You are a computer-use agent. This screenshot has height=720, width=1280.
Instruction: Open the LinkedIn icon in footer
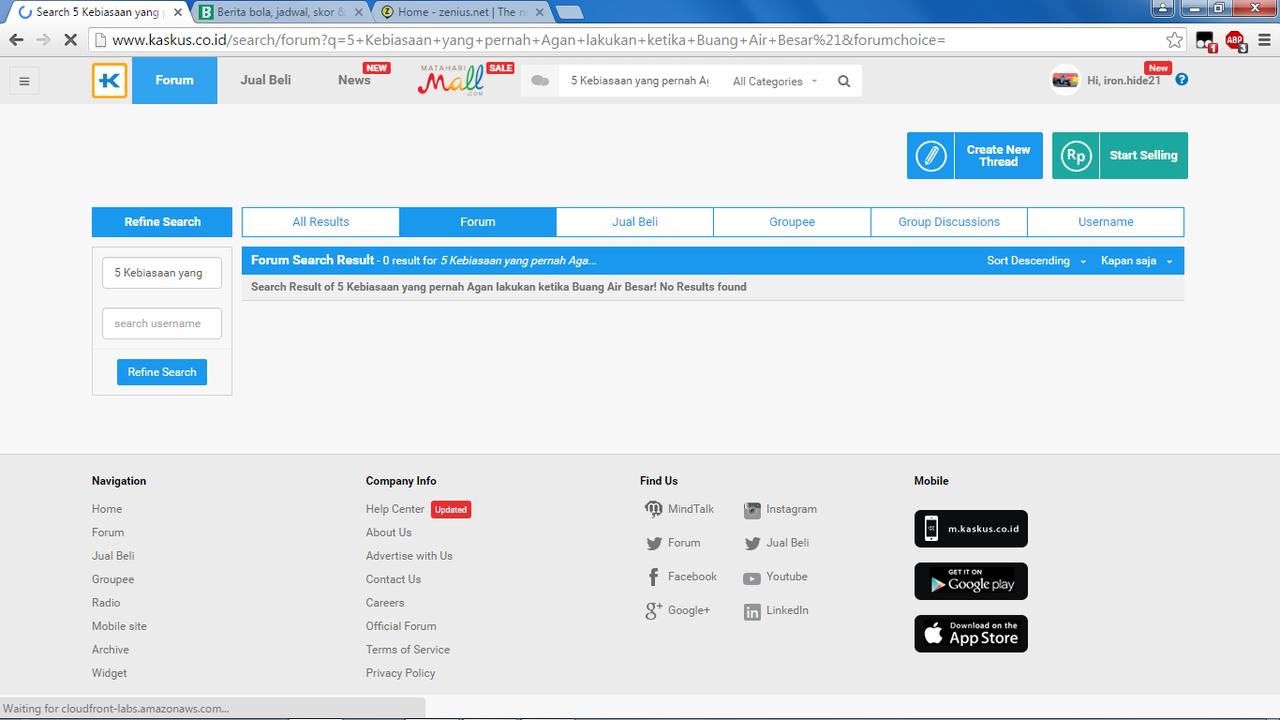click(752, 612)
